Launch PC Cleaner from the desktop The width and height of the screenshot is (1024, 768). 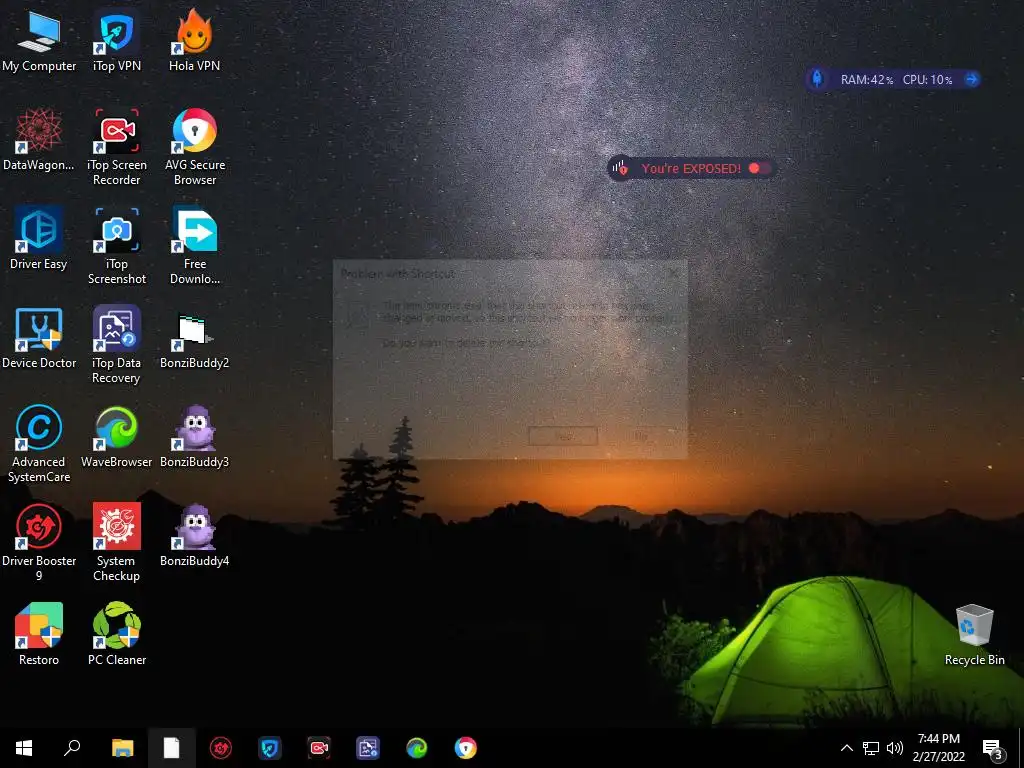click(117, 635)
